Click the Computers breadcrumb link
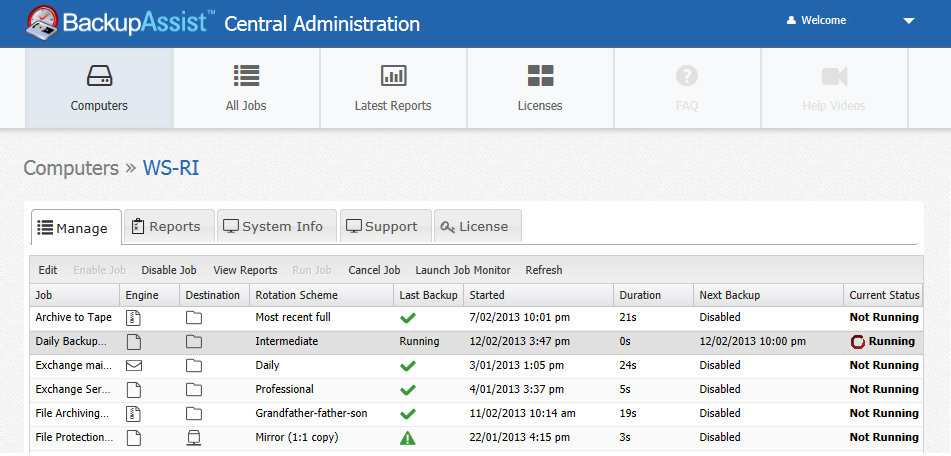Viewport: 951px width, 456px height. click(71, 168)
